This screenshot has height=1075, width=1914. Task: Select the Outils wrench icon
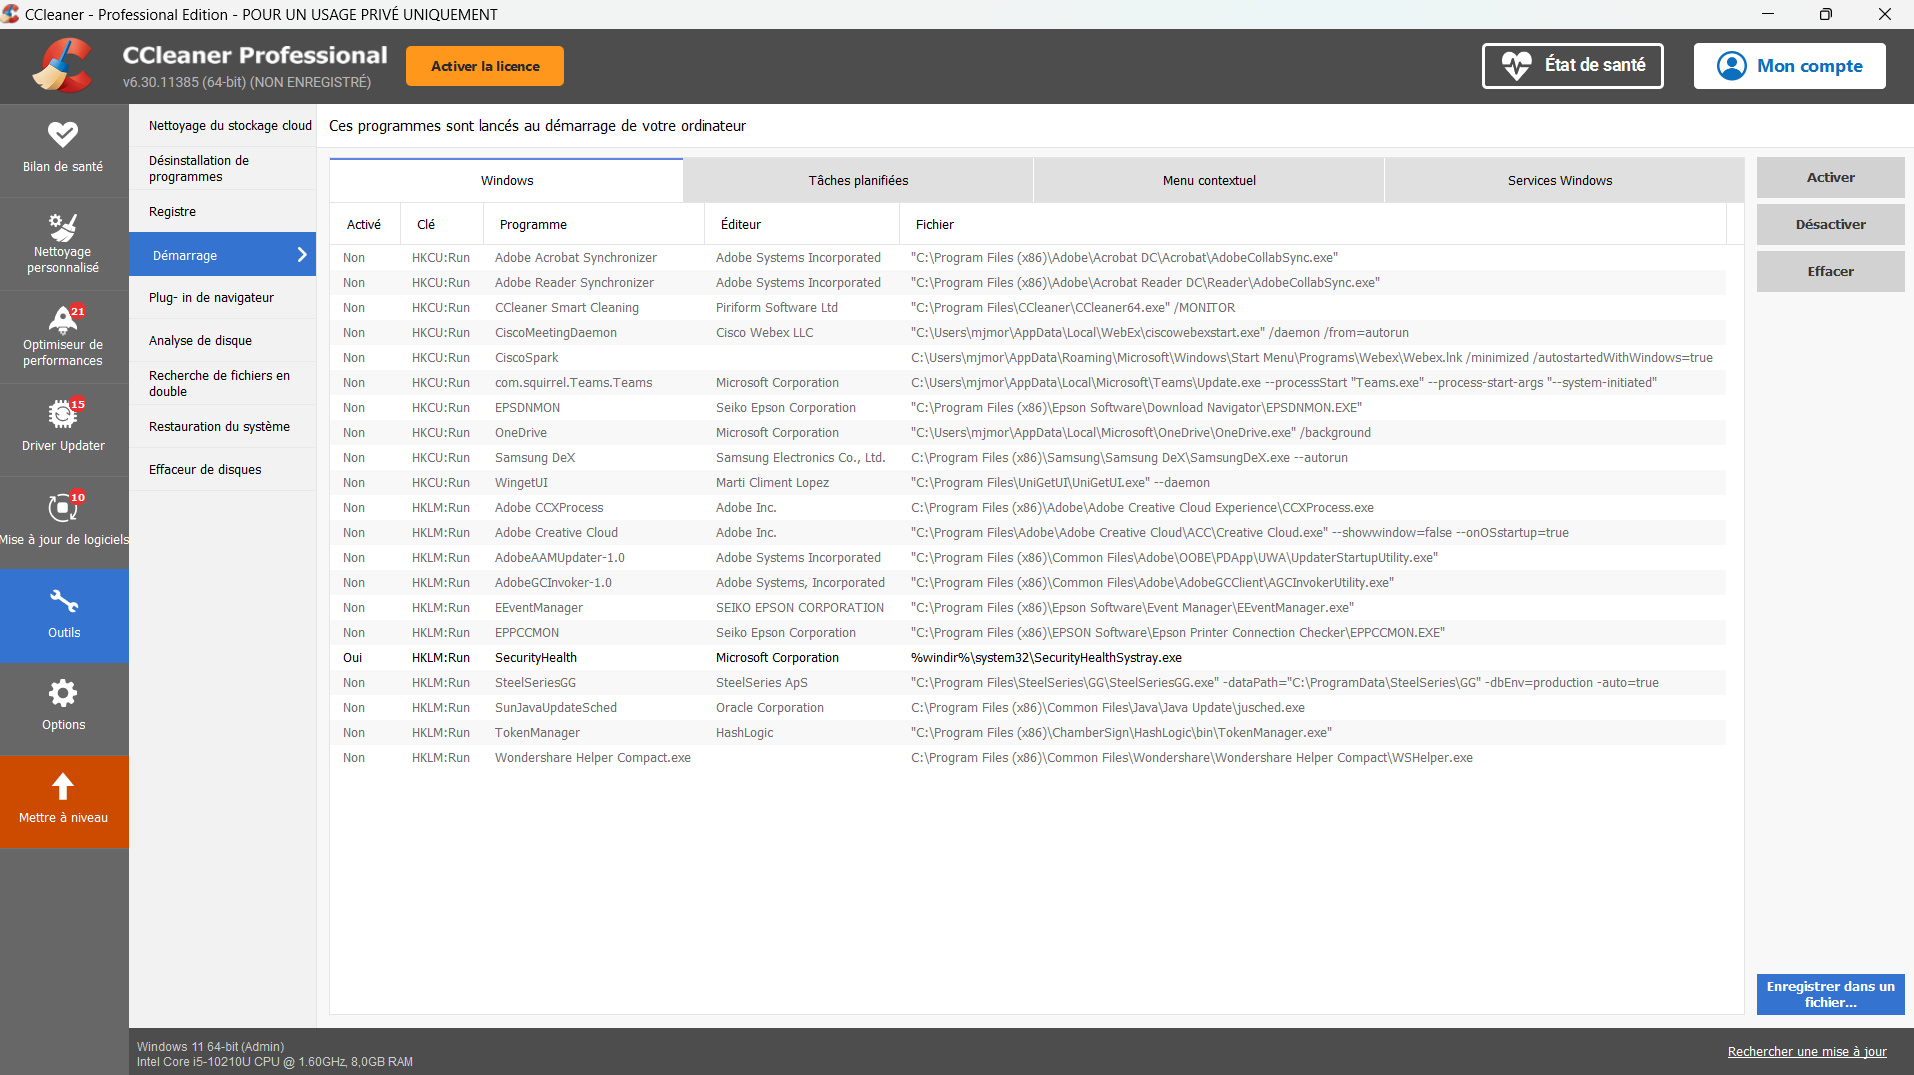coord(63,601)
